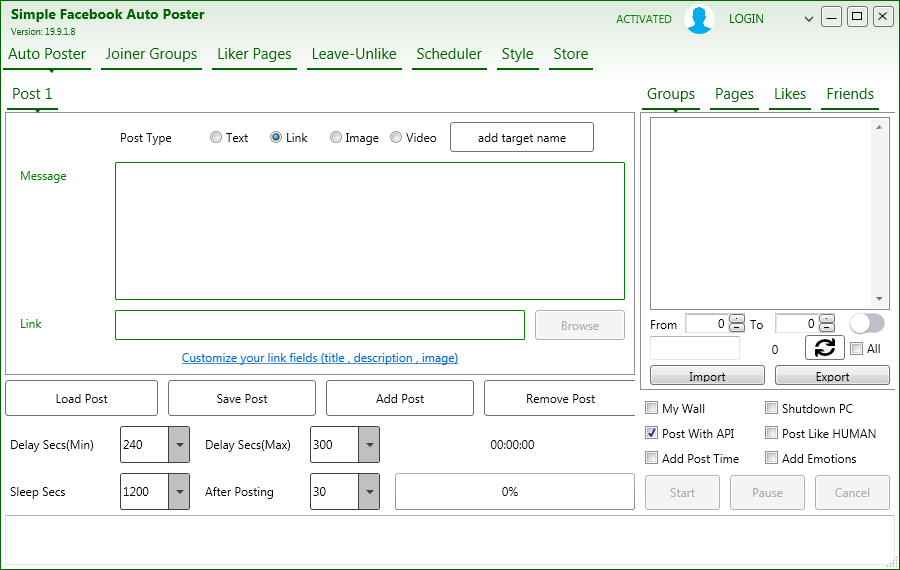Increase the From value with stepper up
This screenshot has height=570, width=900.
point(736,319)
